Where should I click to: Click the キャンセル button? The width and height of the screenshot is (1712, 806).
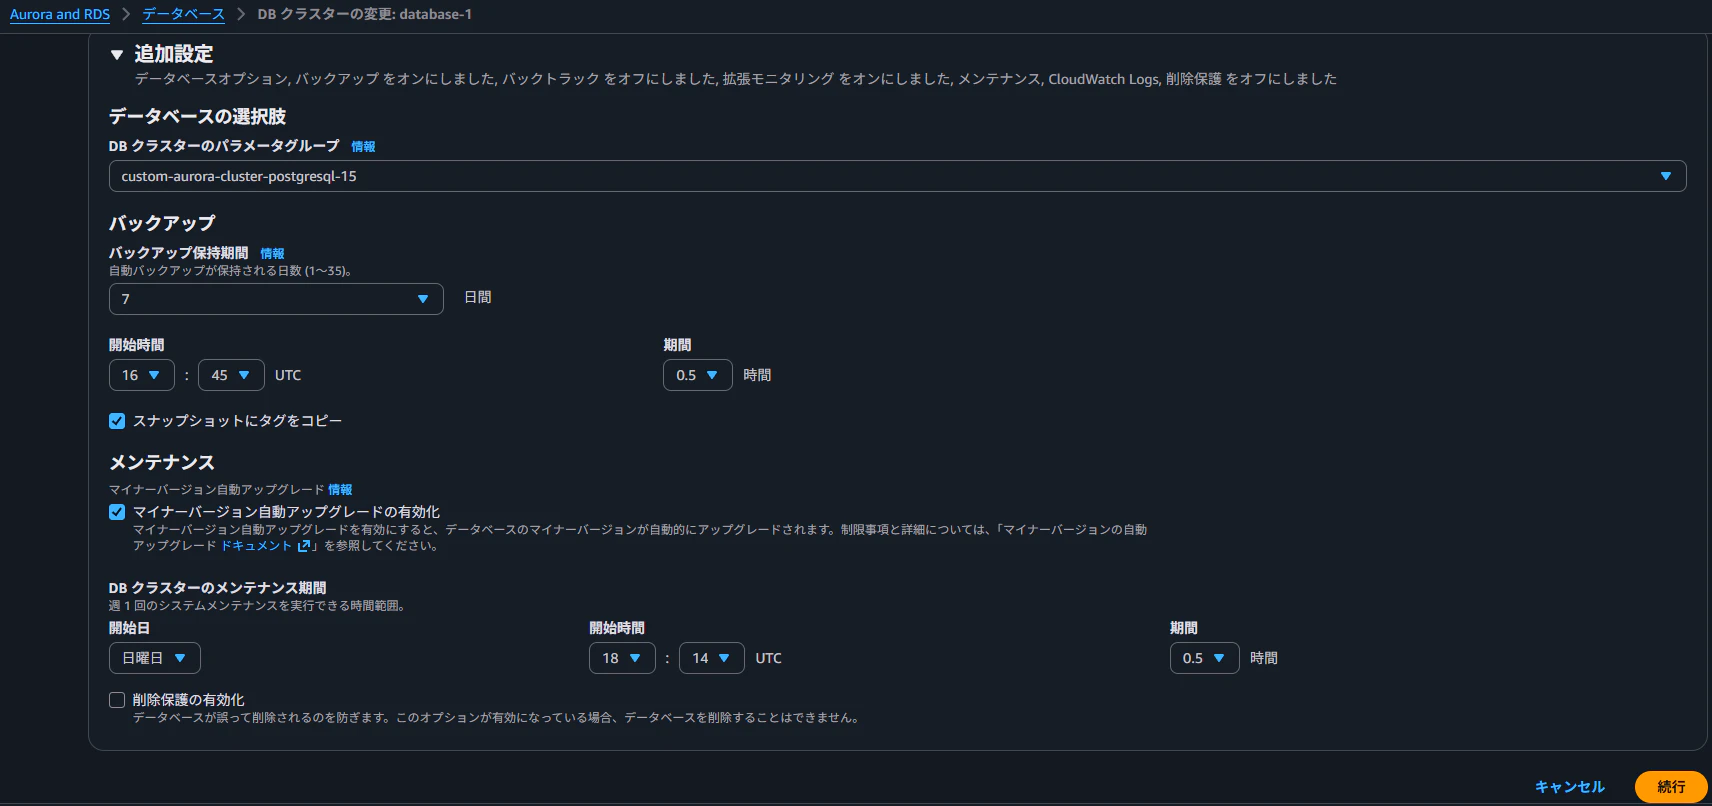coord(1570,787)
